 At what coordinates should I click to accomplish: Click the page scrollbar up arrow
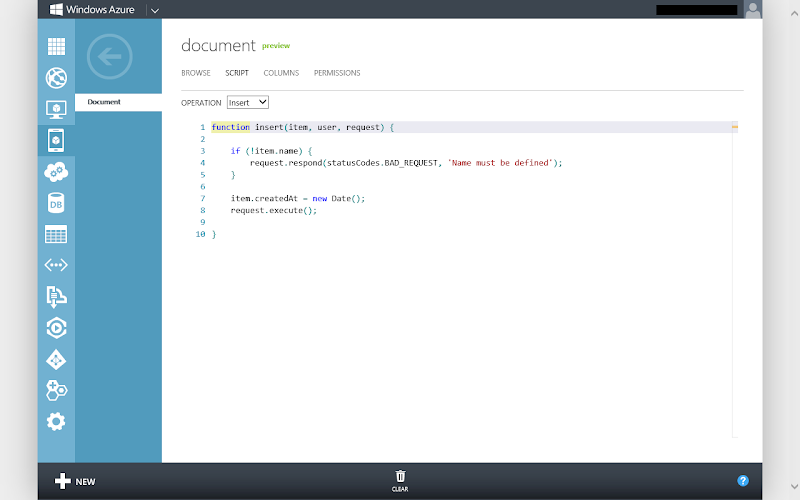tap(794, 14)
